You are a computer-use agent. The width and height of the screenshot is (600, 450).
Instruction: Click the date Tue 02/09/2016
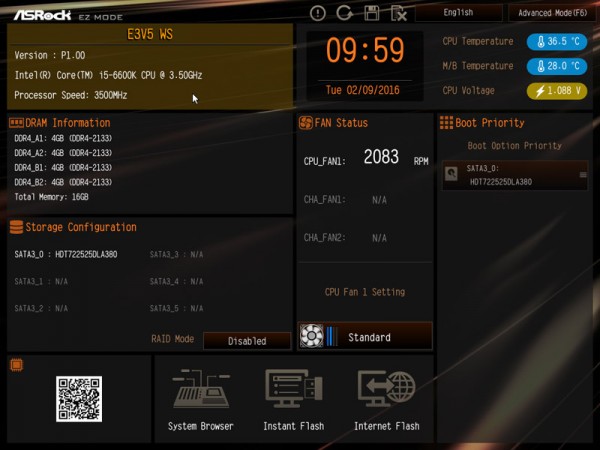point(362,90)
